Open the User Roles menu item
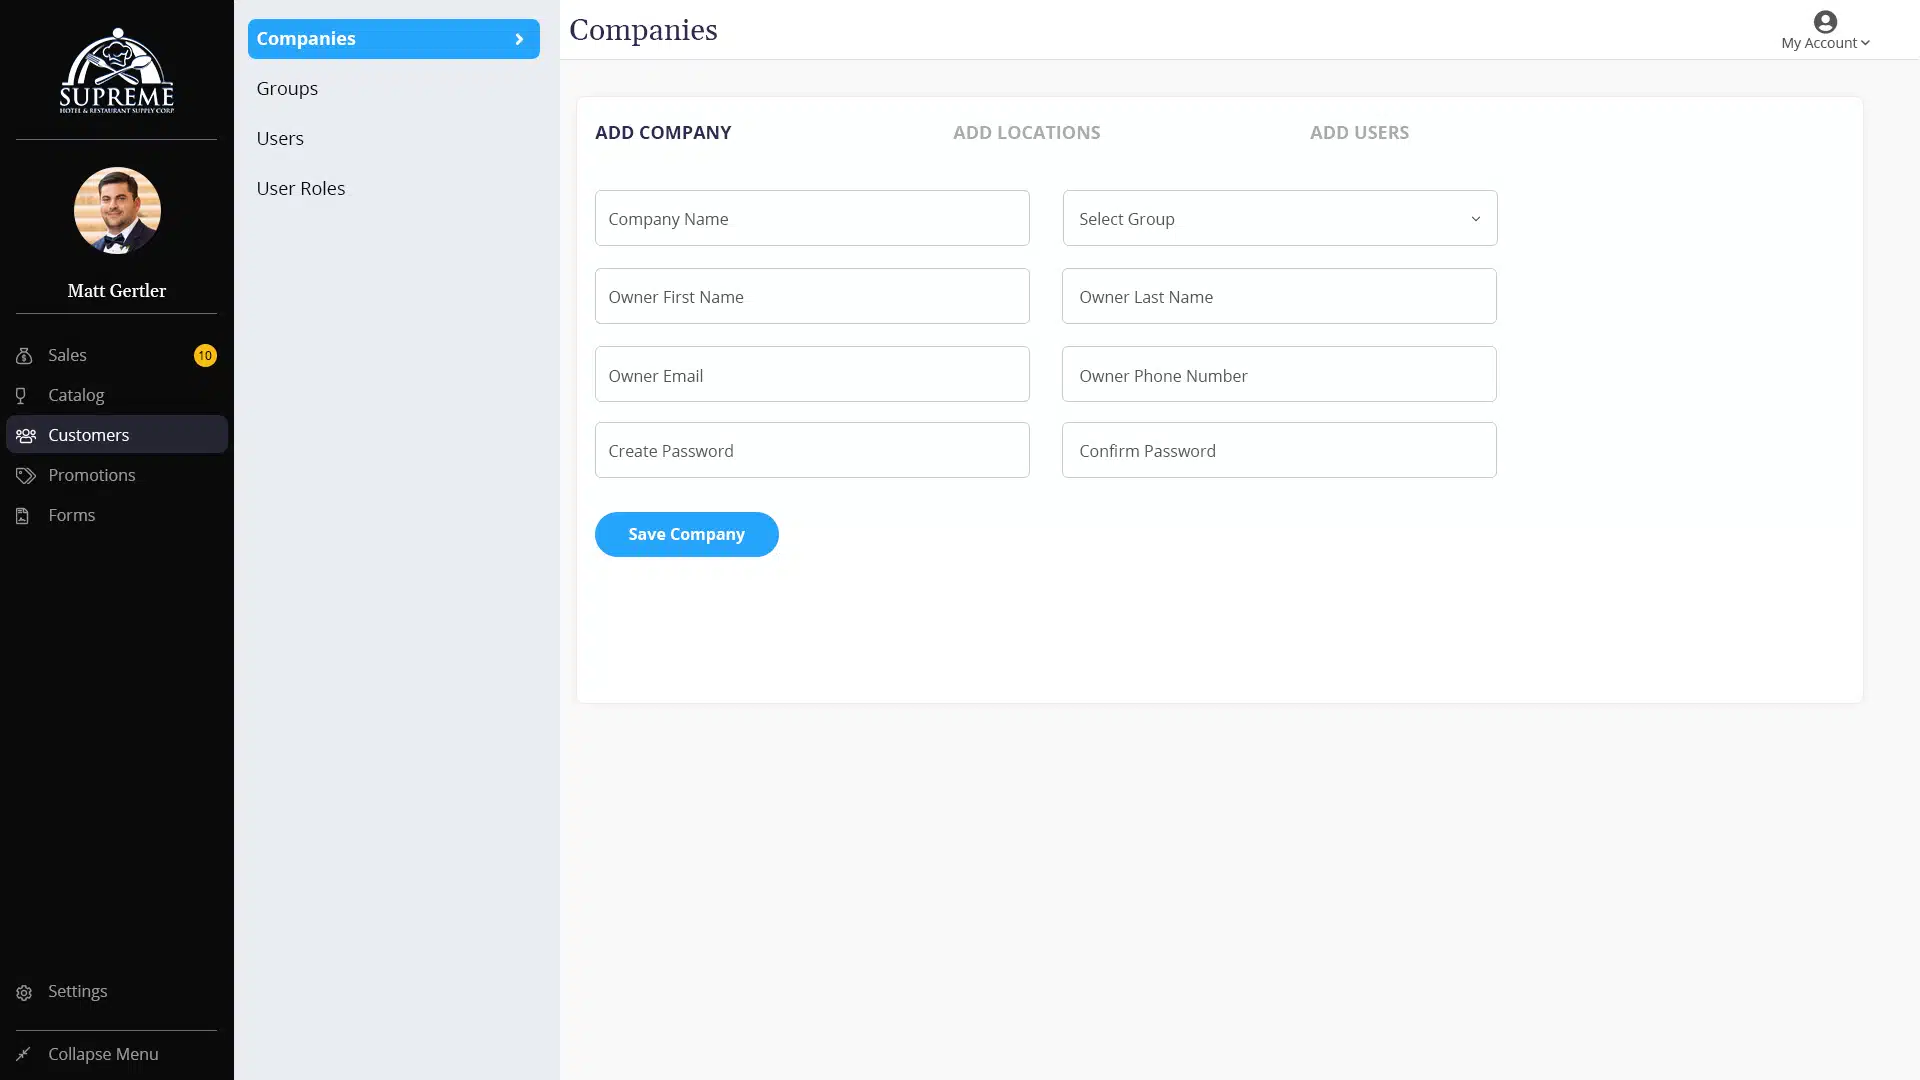The width and height of the screenshot is (1920, 1080). pyautogui.click(x=300, y=188)
